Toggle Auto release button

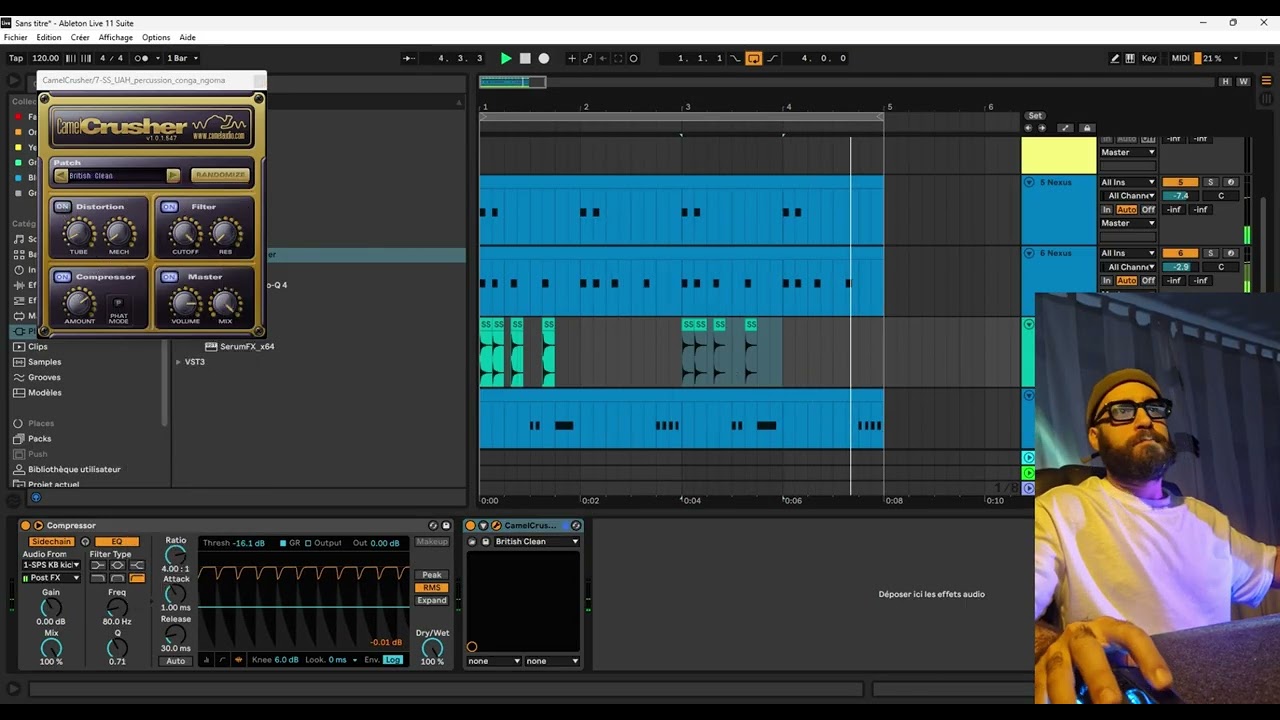[176, 661]
